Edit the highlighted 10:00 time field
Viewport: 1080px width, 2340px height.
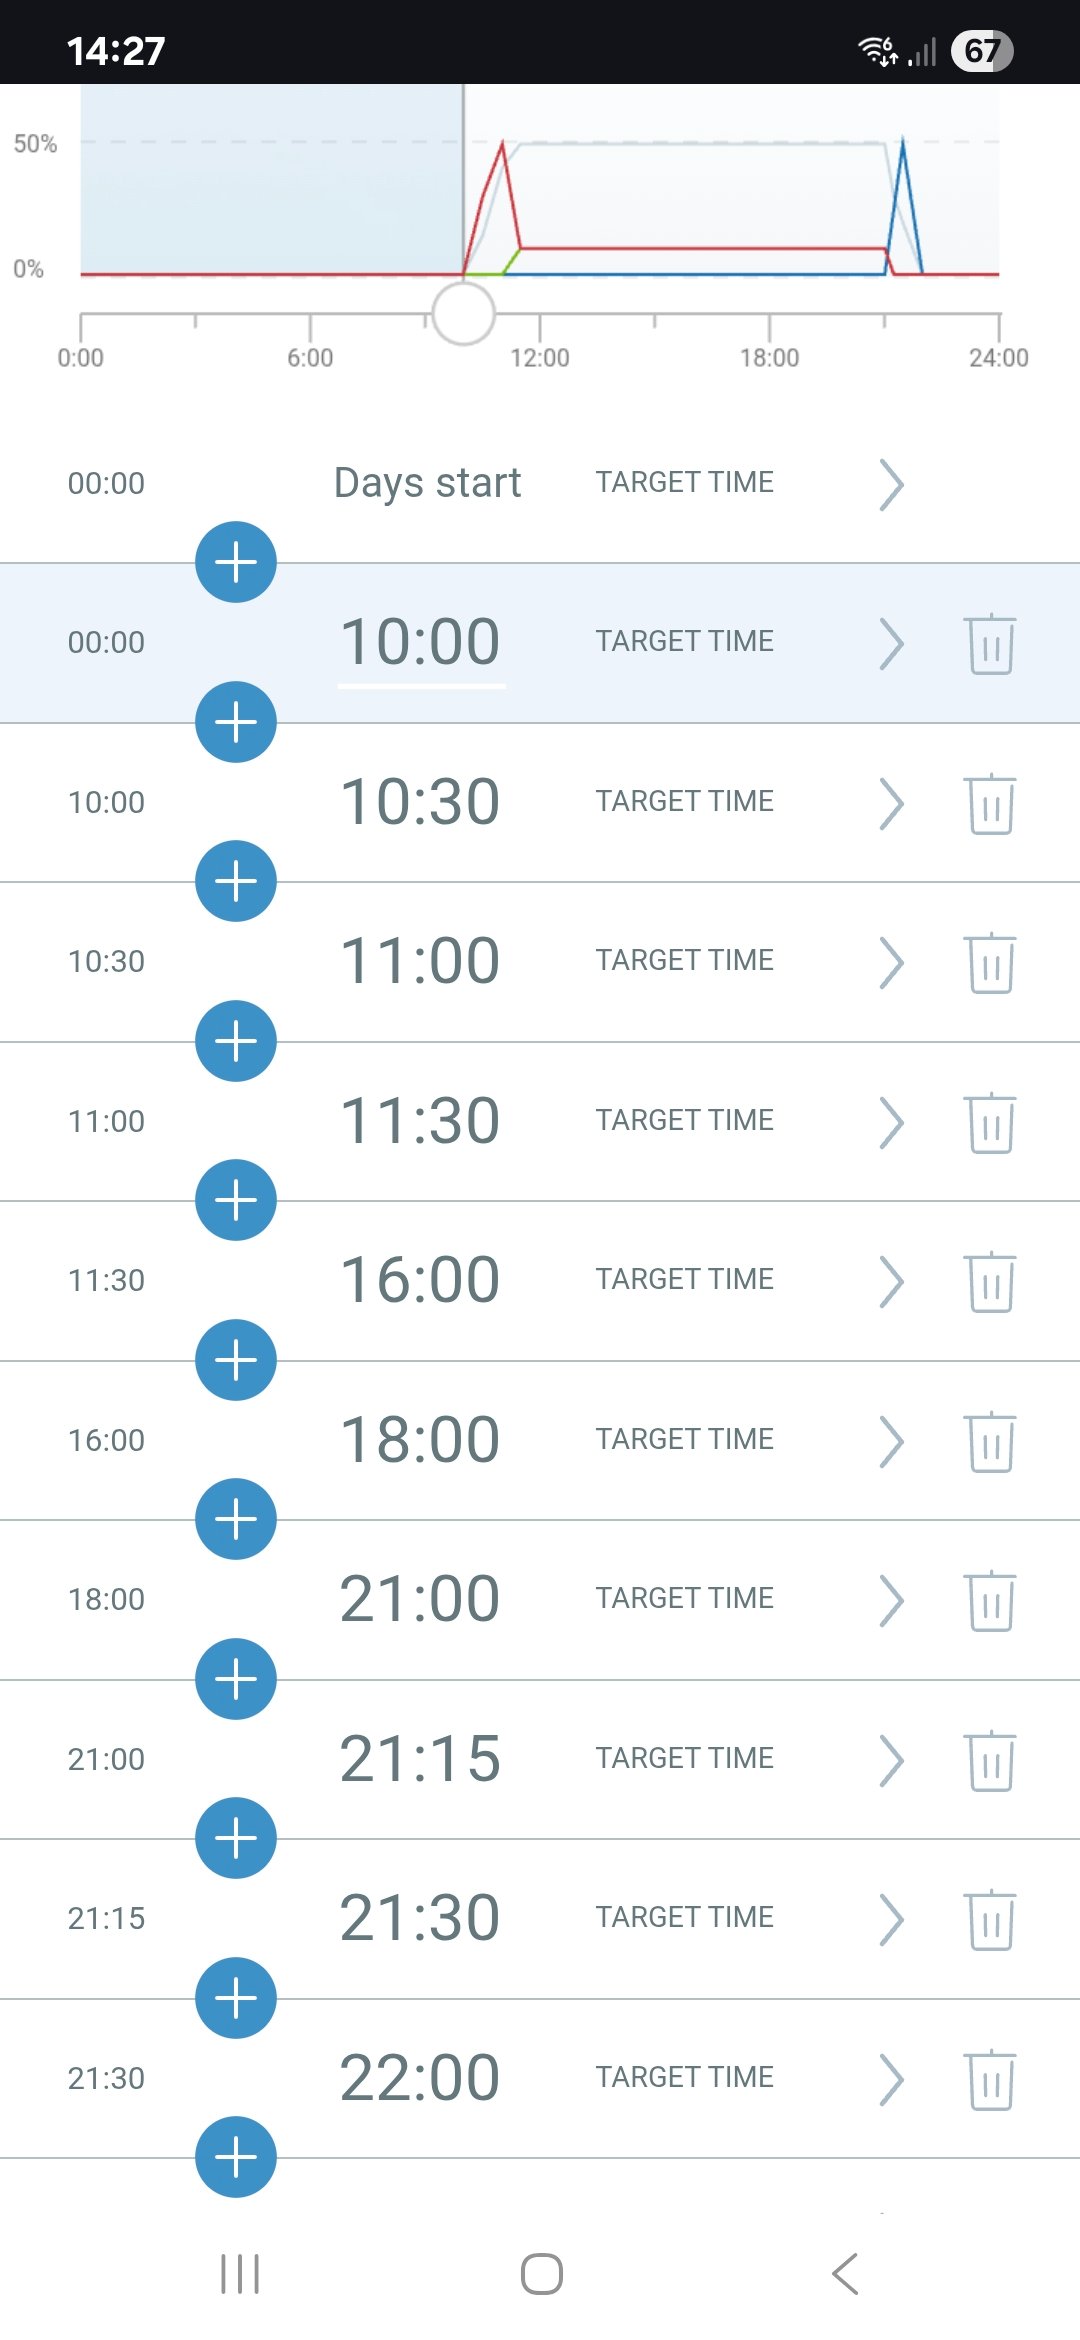click(420, 642)
